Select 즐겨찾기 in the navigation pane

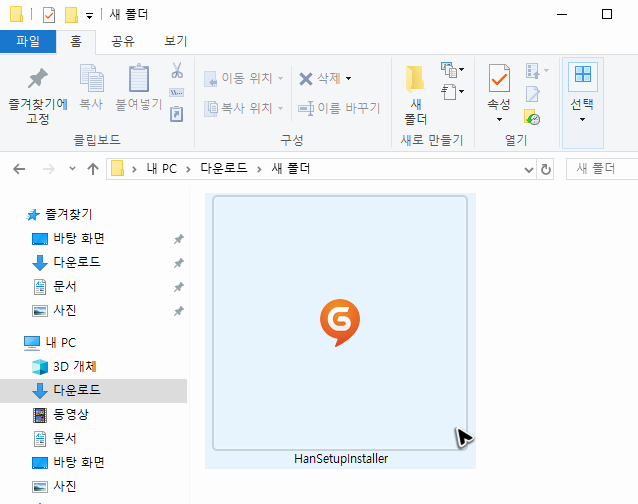point(69,214)
